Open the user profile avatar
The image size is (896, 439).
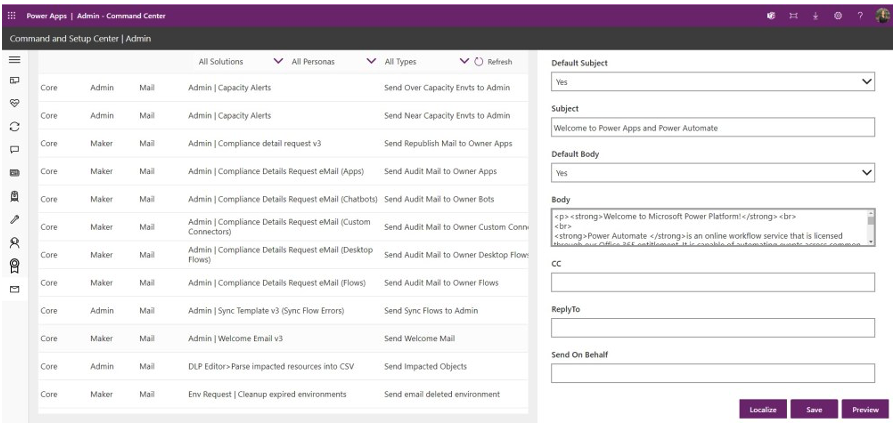[883, 15]
